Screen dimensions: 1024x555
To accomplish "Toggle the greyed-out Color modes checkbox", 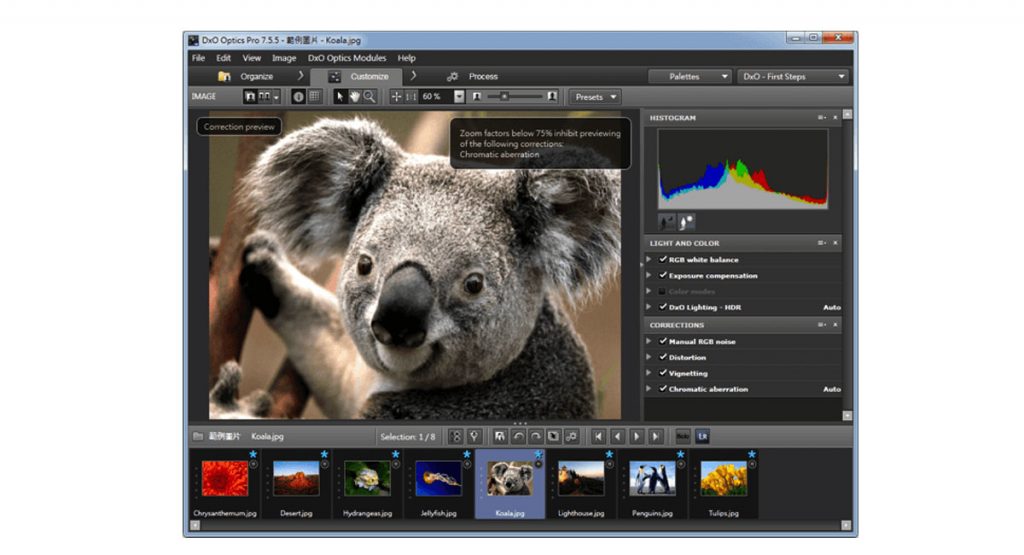I will (663, 291).
